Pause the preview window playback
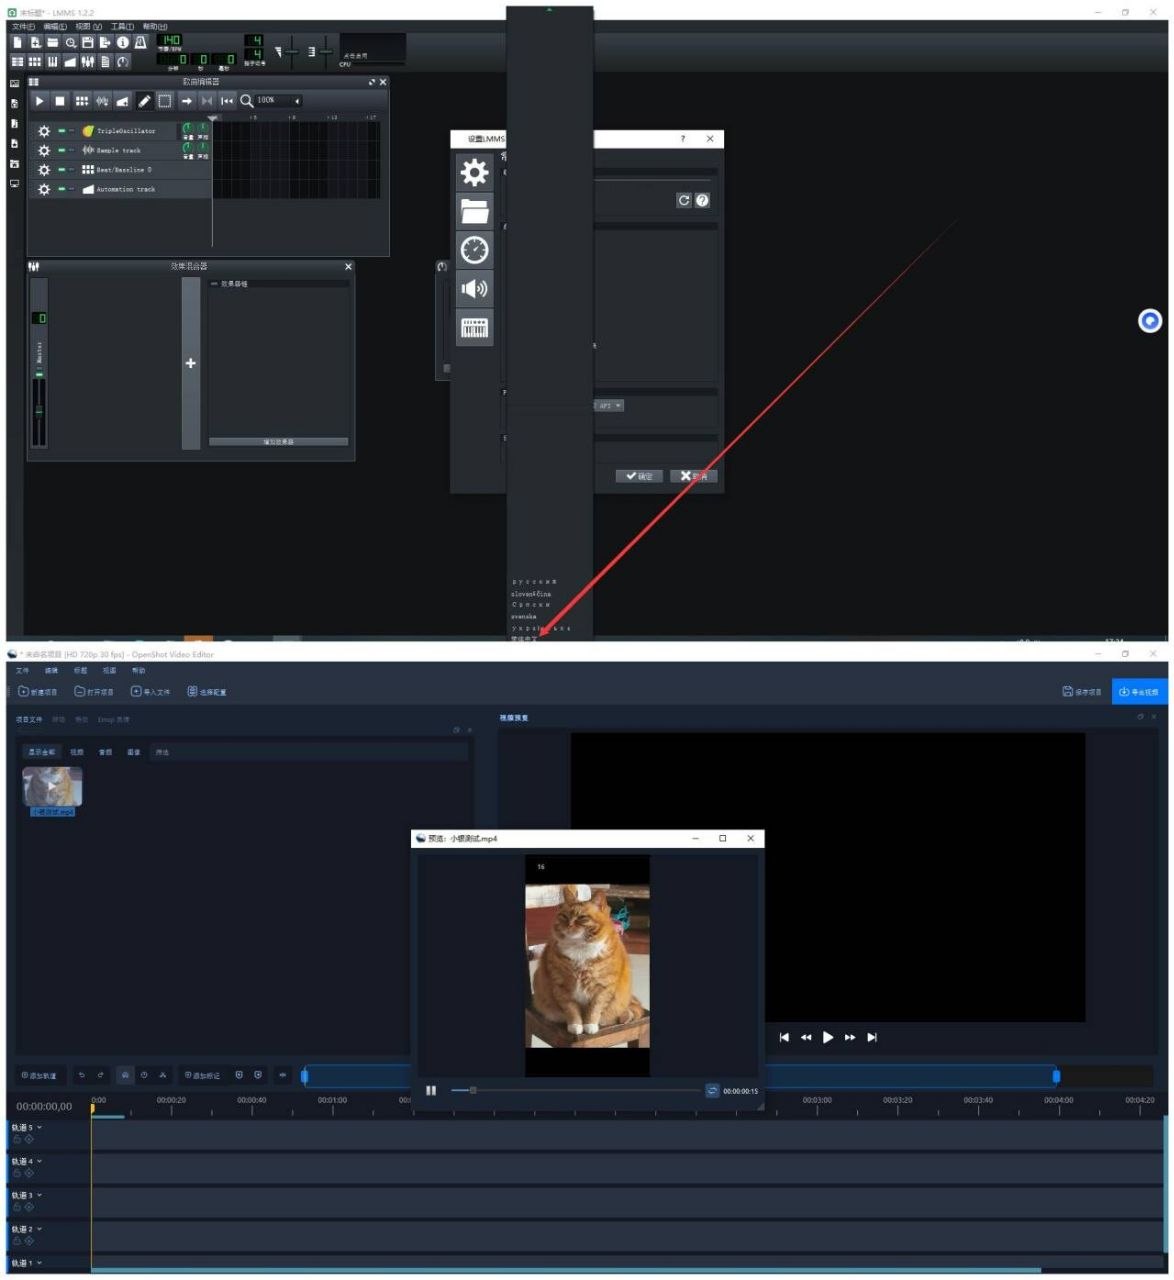This screenshot has height=1280, width=1174. coord(431,1091)
